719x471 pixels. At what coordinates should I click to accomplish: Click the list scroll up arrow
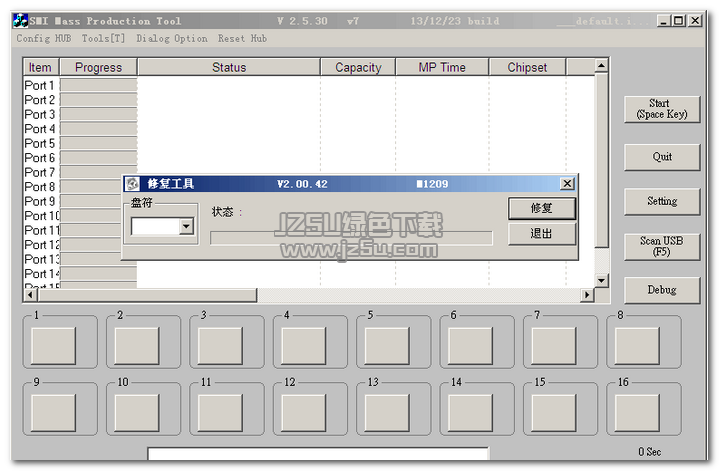[x=601, y=66]
